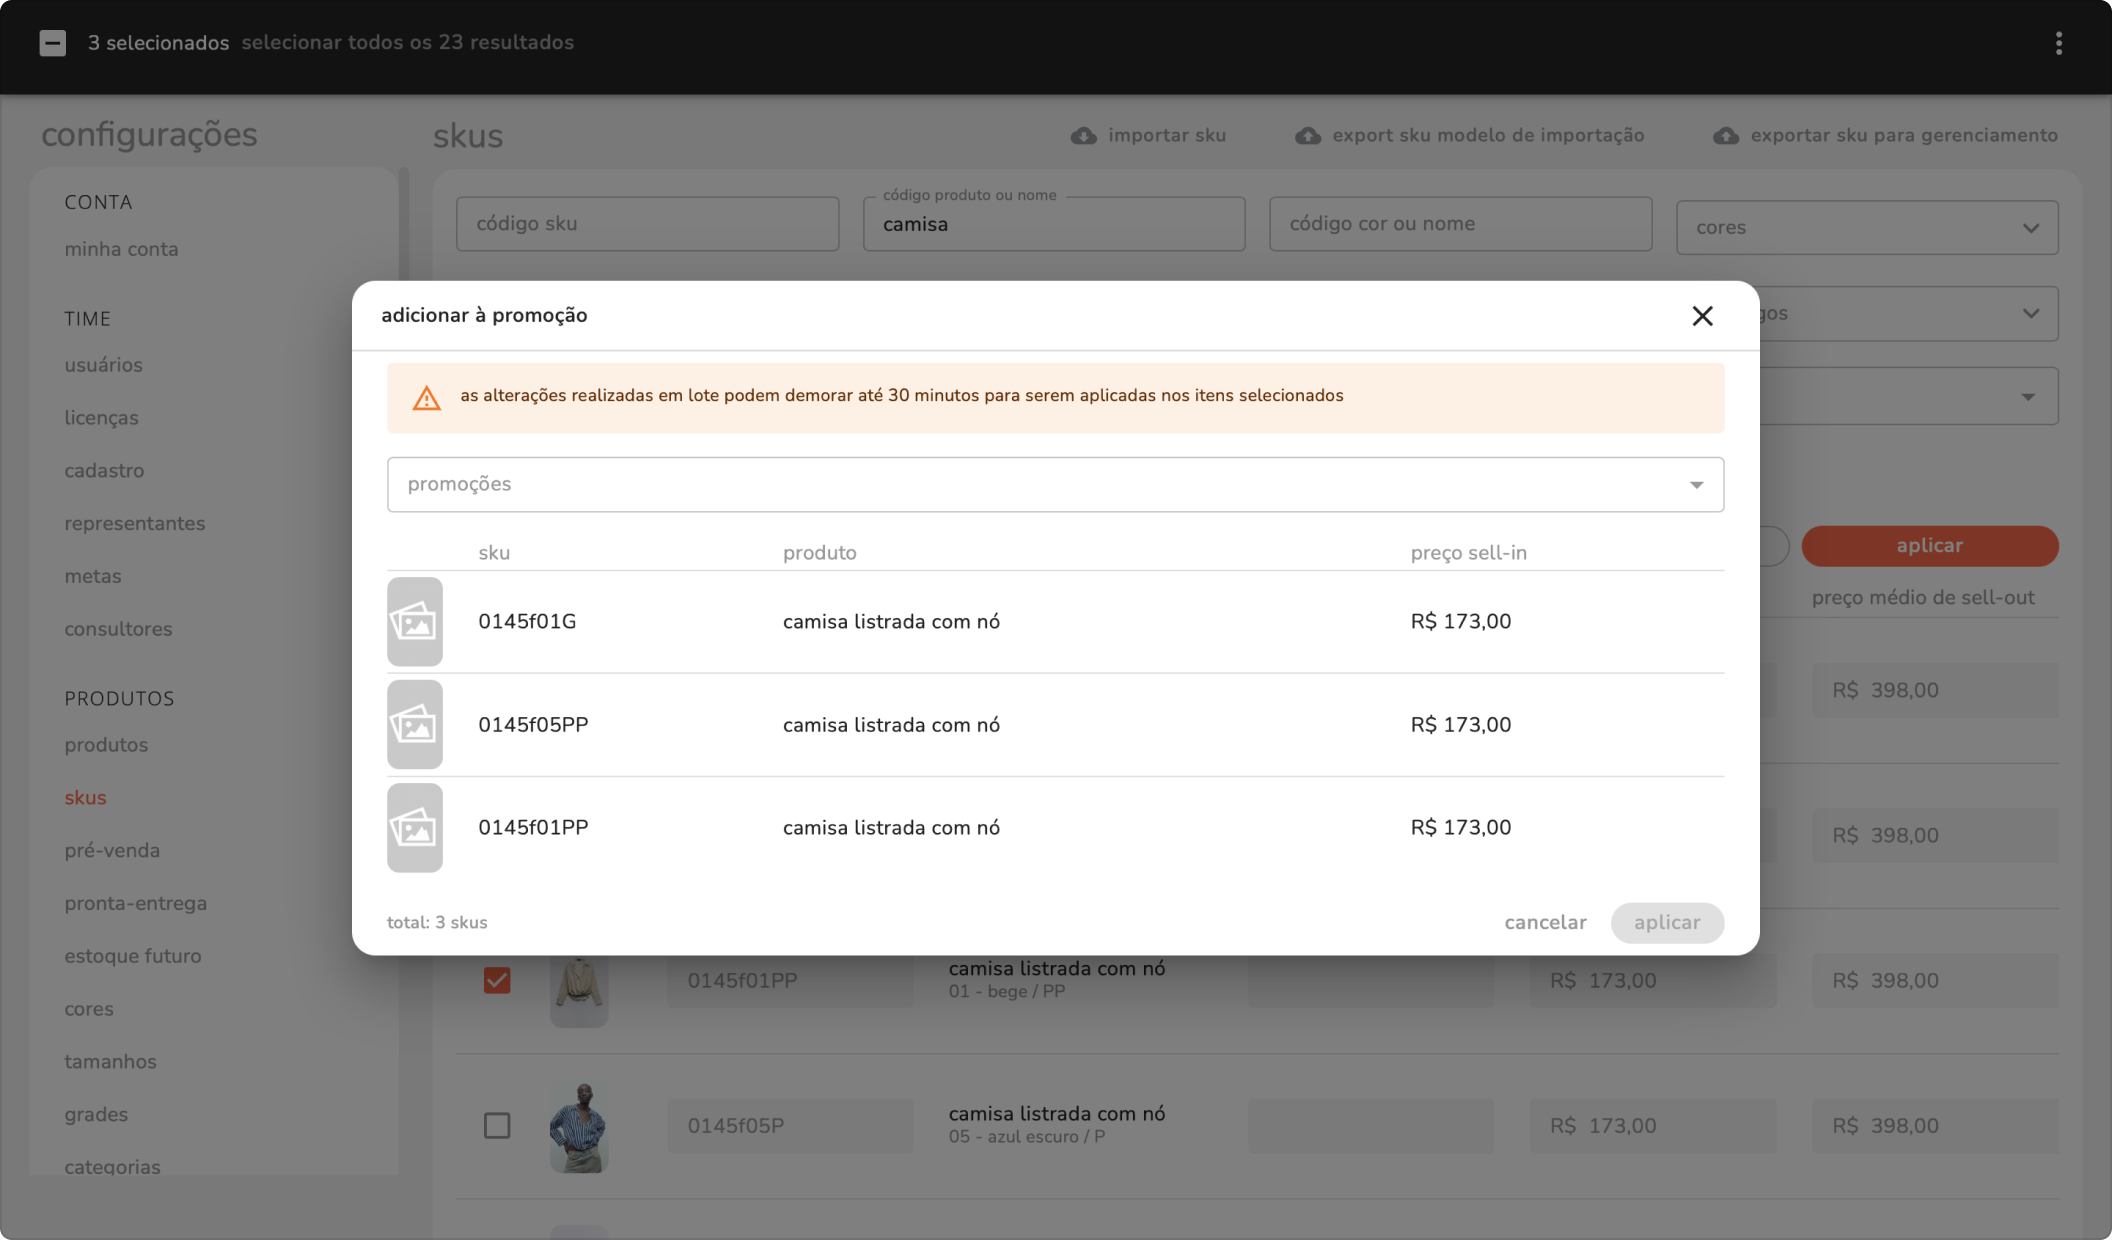The image size is (2112, 1240).
Task: Open the promoções dropdown
Action: point(1055,485)
